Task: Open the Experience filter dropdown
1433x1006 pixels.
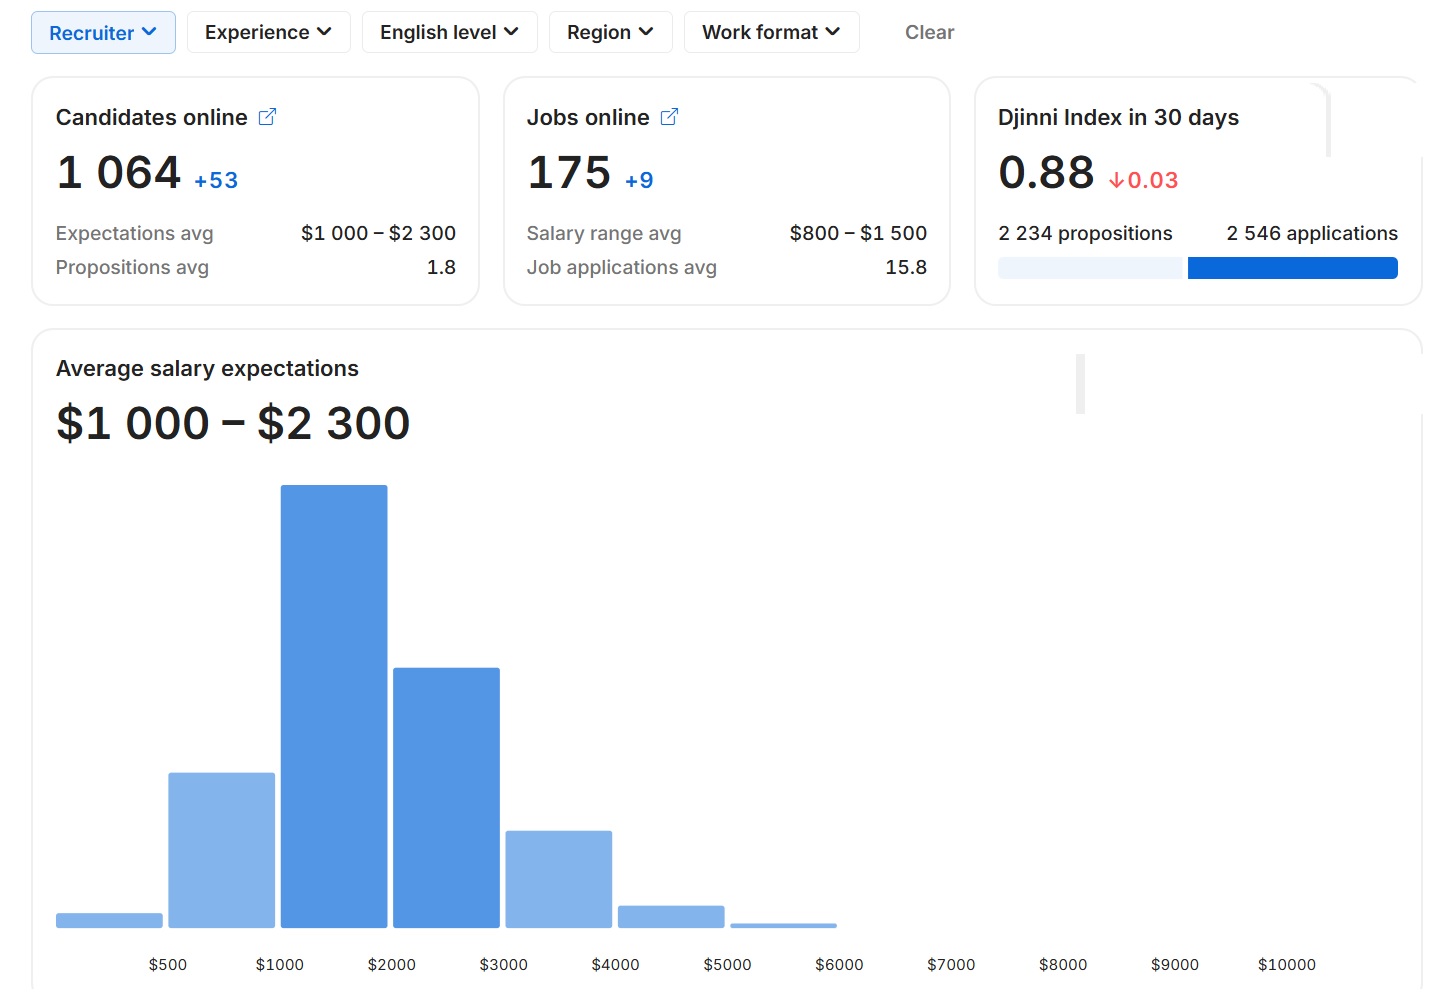Action: click(x=268, y=33)
